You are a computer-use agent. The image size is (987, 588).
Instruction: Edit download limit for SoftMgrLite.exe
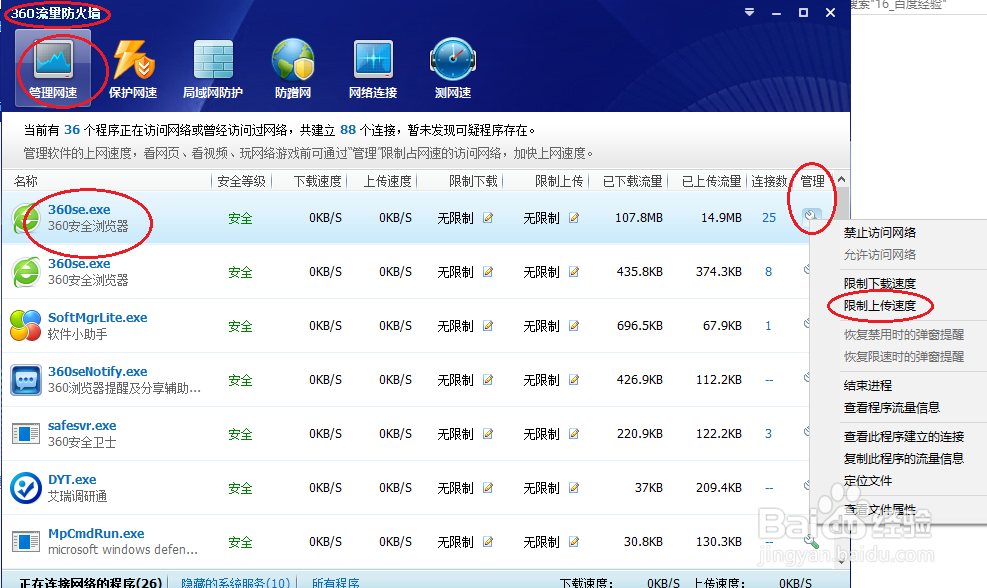point(488,326)
